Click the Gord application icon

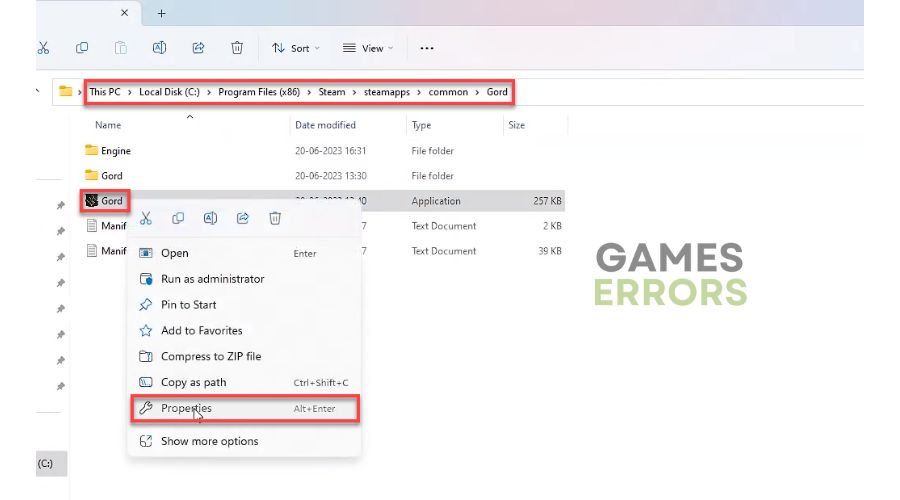tap(91, 200)
